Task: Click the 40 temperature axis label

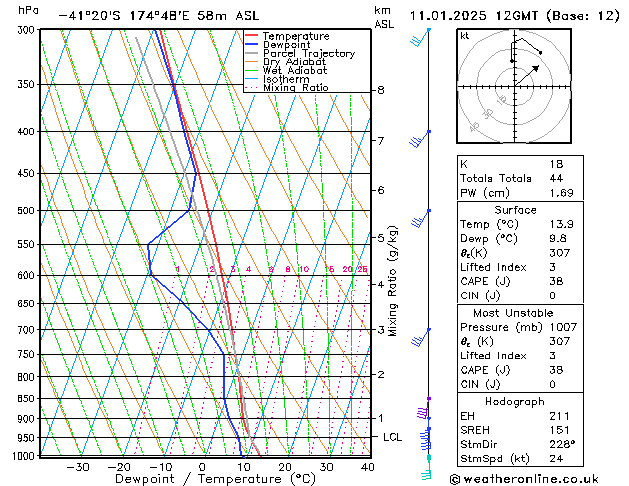Action: [x=367, y=467]
